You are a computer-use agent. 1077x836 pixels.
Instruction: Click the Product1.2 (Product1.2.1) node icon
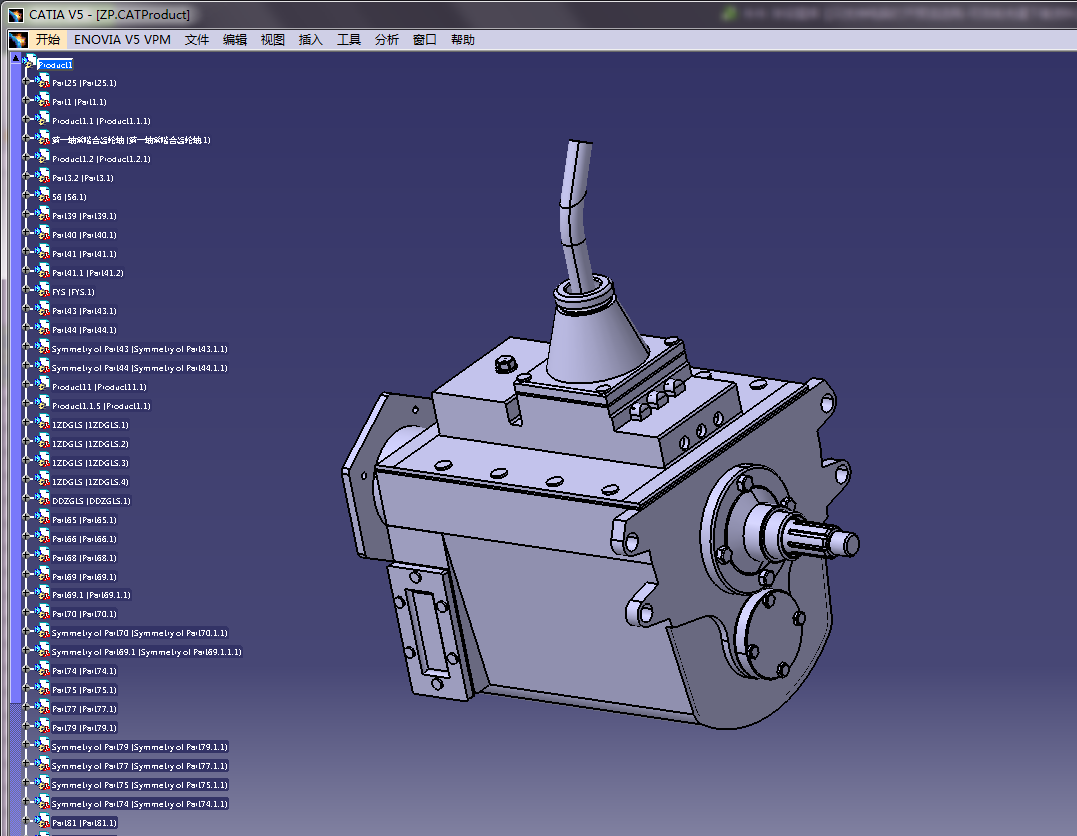[43, 157]
